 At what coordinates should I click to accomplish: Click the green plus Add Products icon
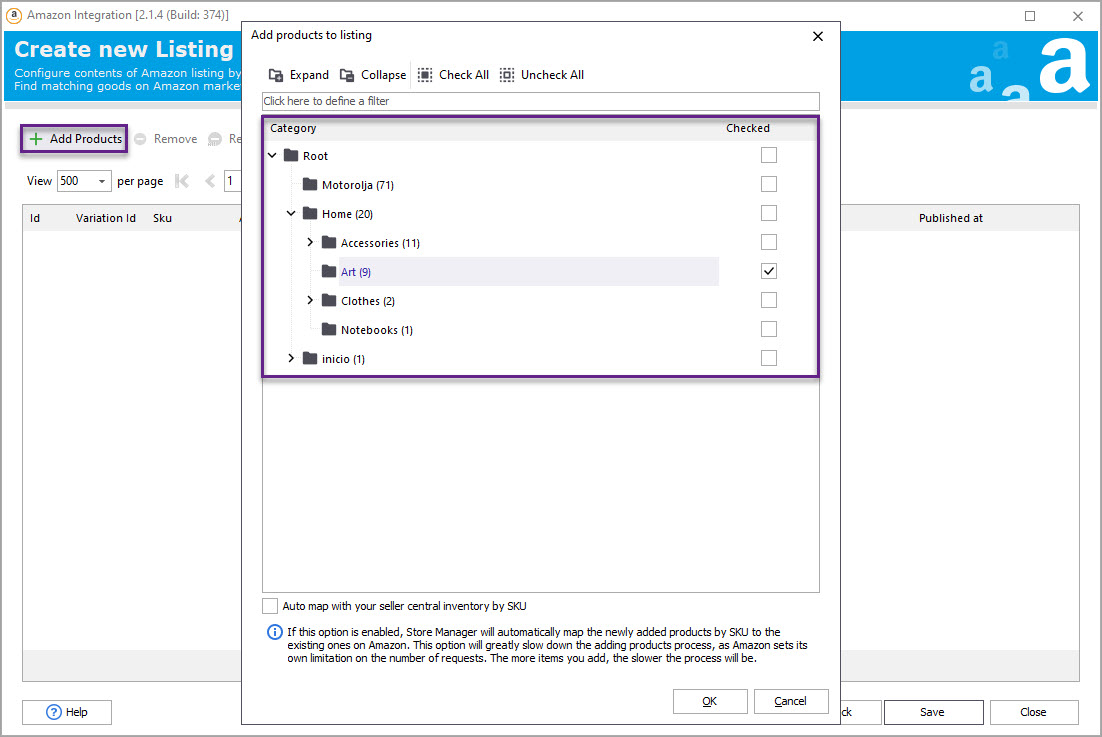36,139
